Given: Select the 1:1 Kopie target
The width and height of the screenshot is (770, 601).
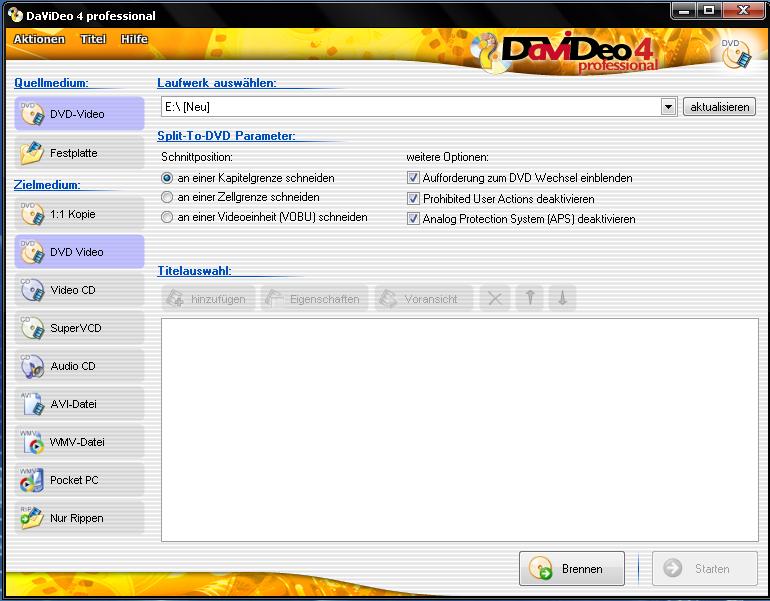Looking at the screenshot, I should (x=79, y=214).
